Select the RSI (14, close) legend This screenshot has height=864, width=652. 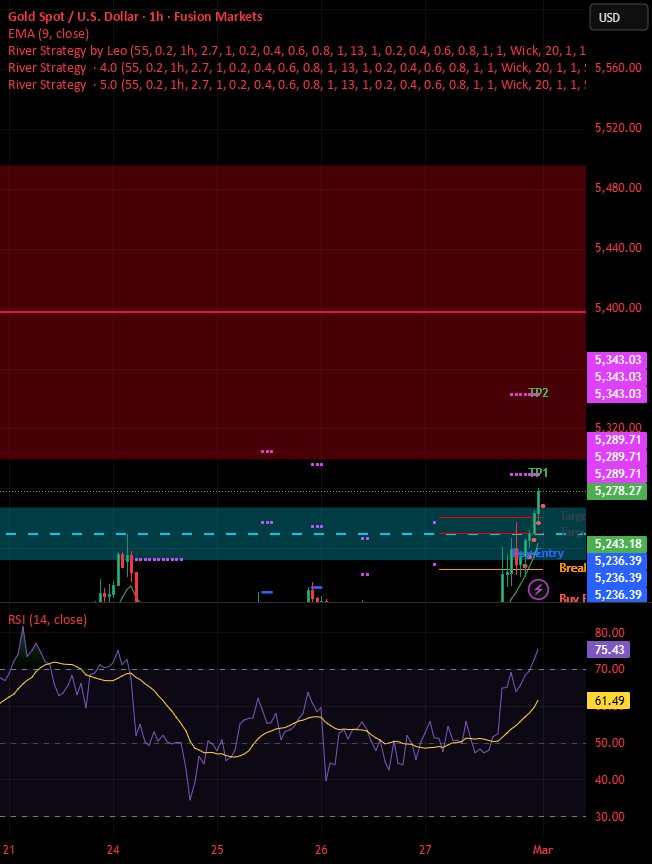[x=47, y=619]
